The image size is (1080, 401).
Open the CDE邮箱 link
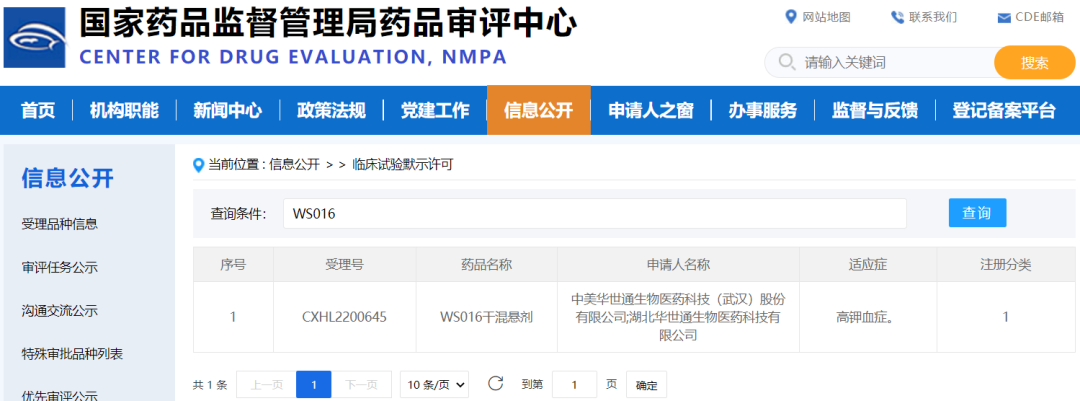[x=1039, y=17]
